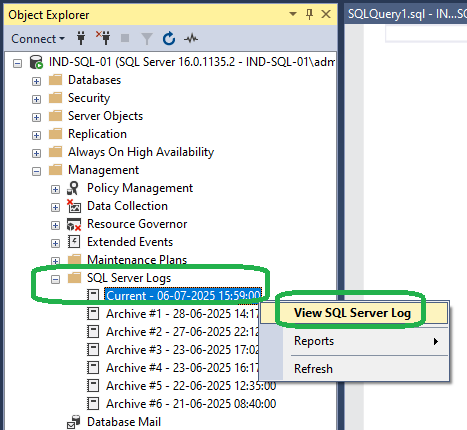467x430 pixels.
Task: Click the Extended Events icon
Action: pyautogui.click(x=74, y=242)
